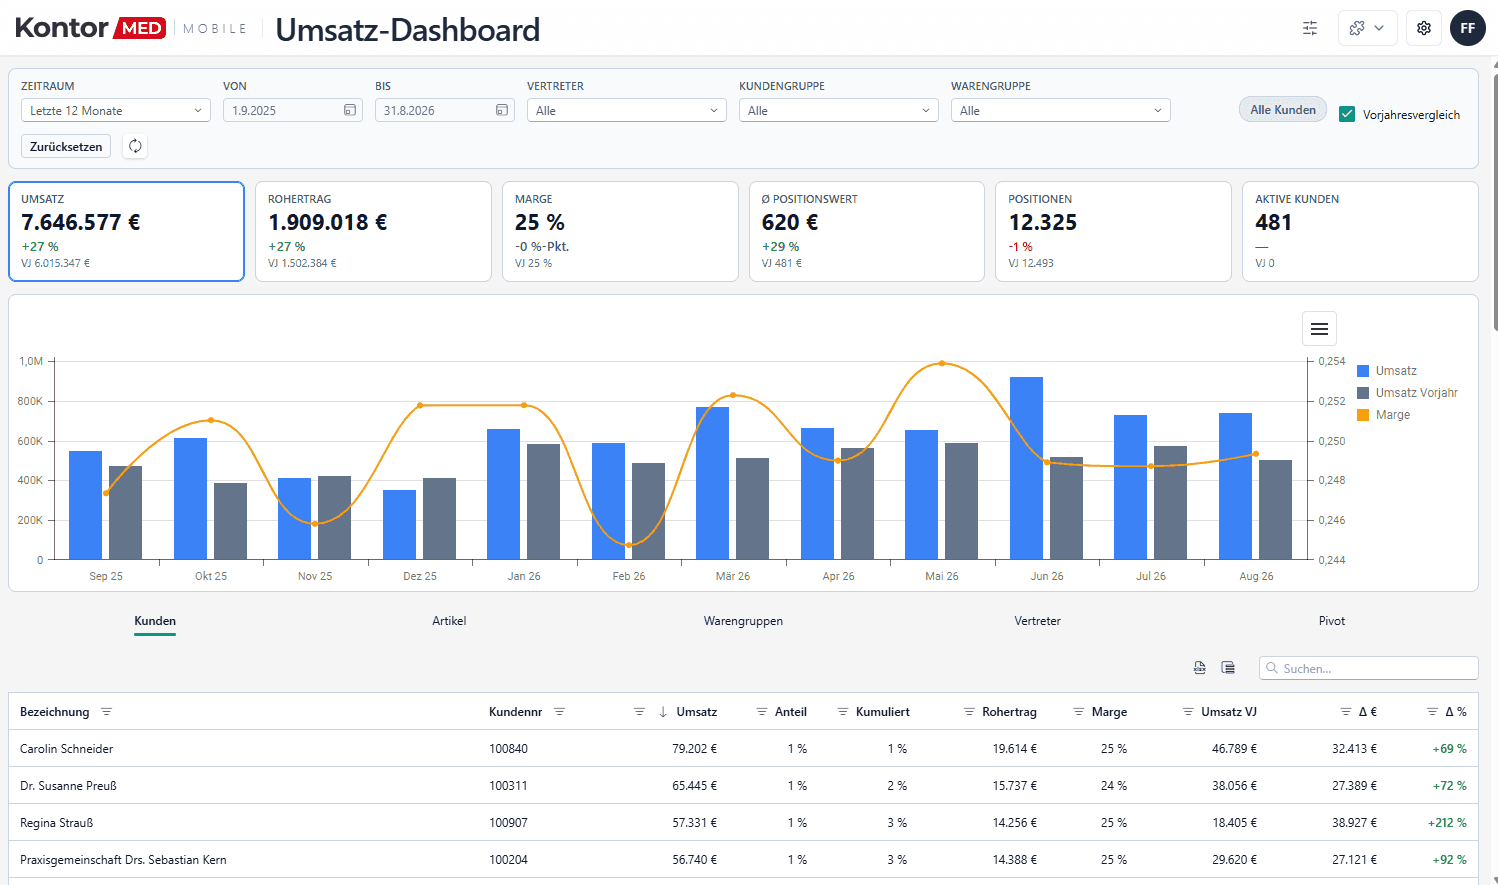Click Praxisgemeinschaft Drs. Sebastian Kern row
Image resolution: width=1498 pixels, height=885 pixels.
[x=743, y=860]
